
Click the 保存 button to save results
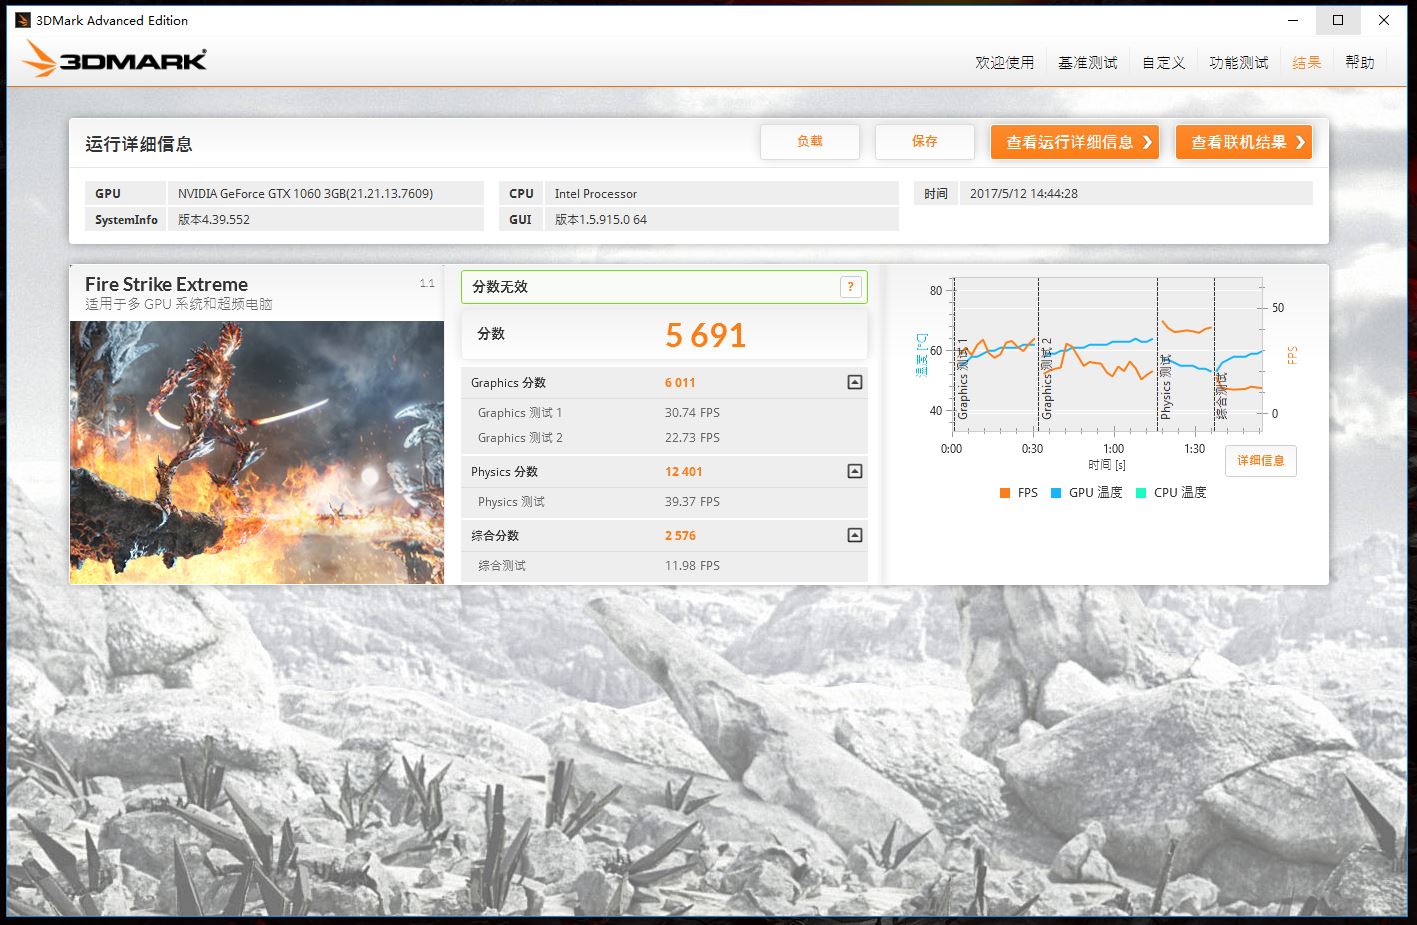click(924, 141)
